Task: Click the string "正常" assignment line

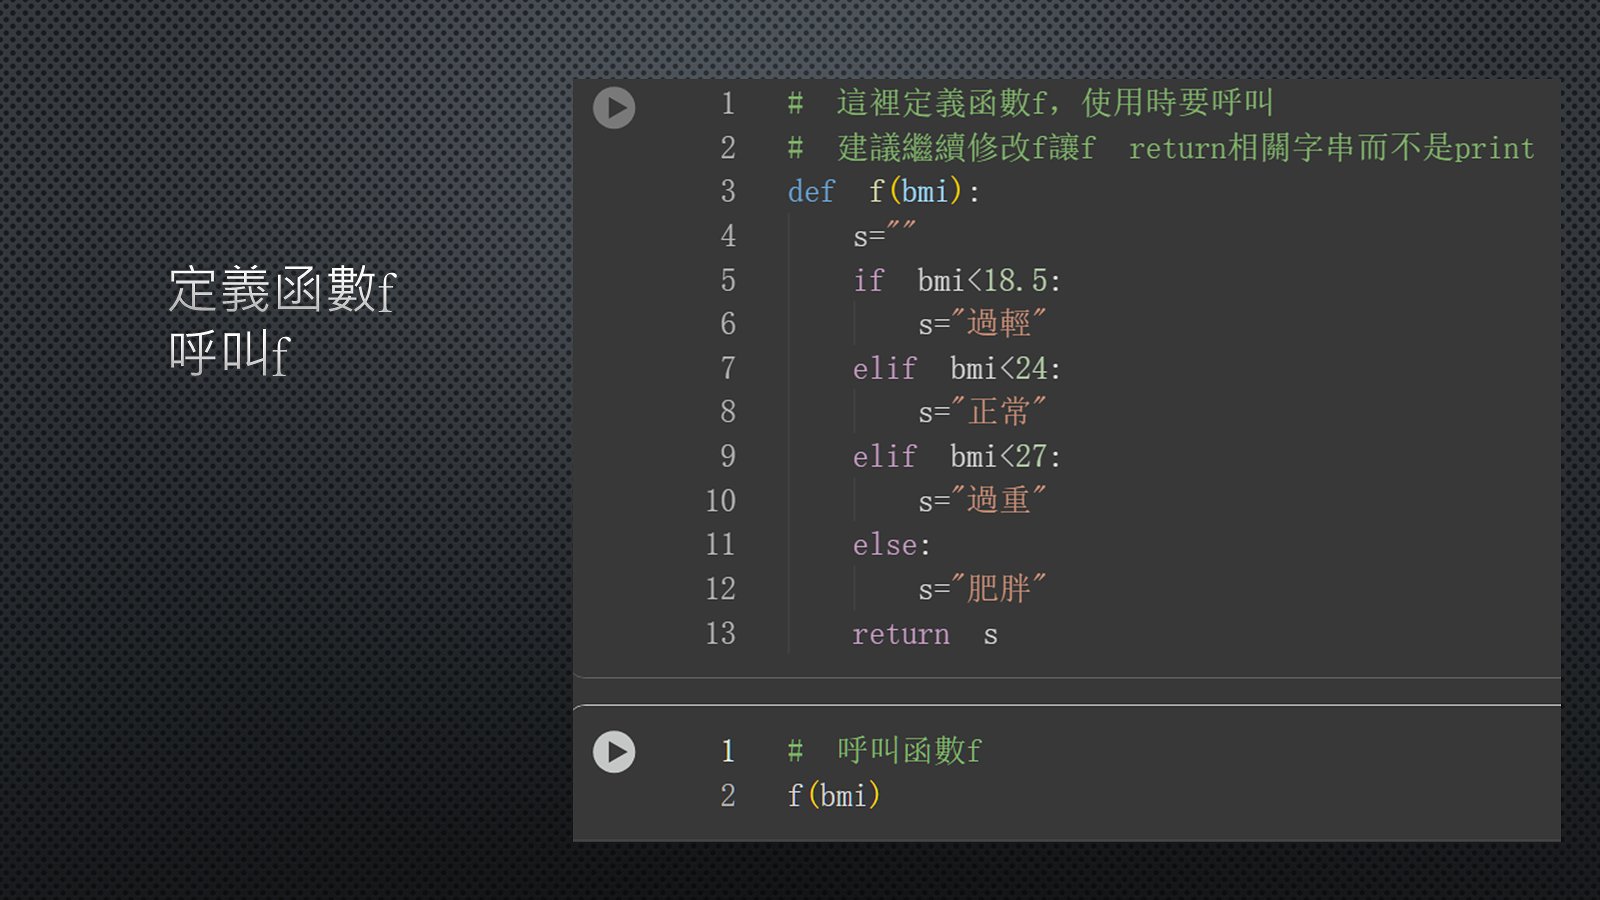Action: tap(982, 413)
